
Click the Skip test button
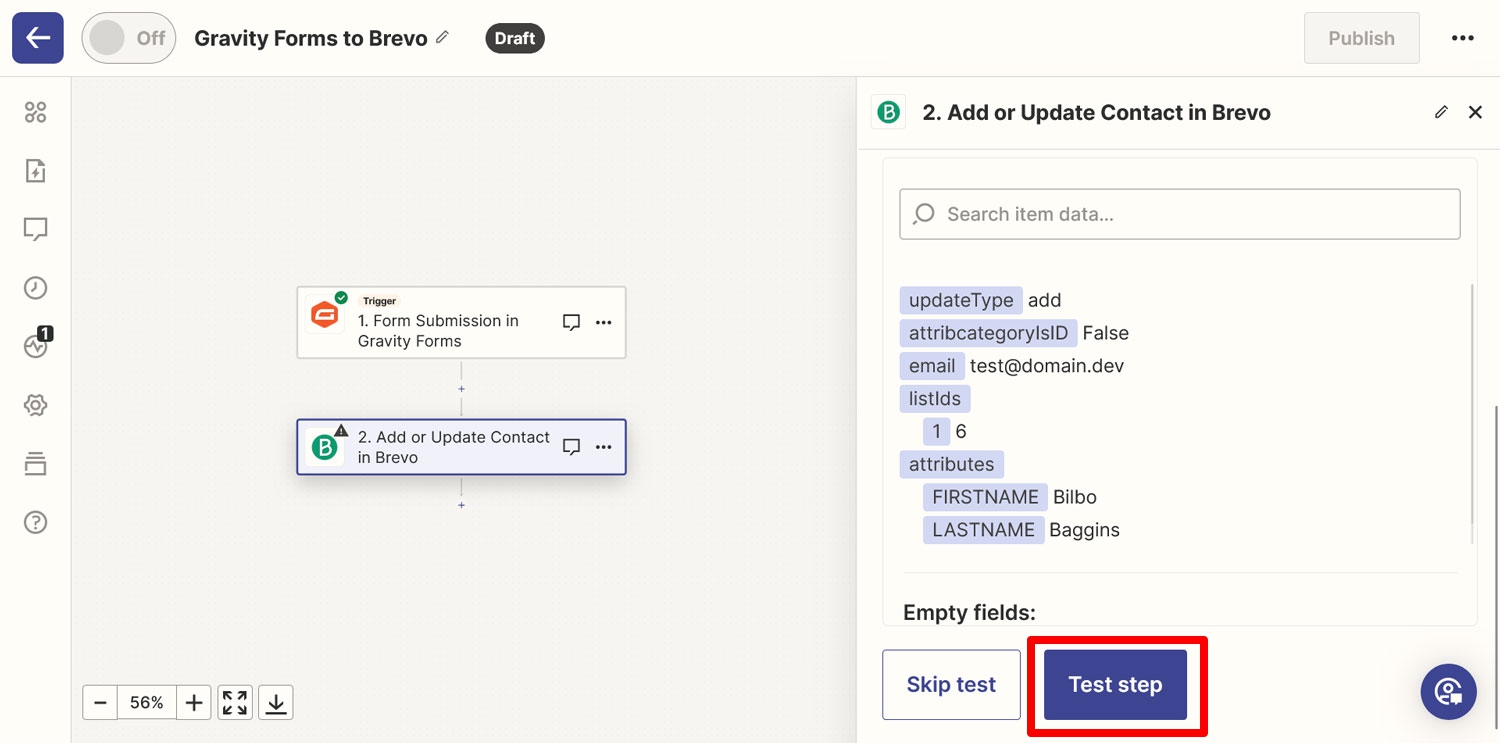[951, 685]
